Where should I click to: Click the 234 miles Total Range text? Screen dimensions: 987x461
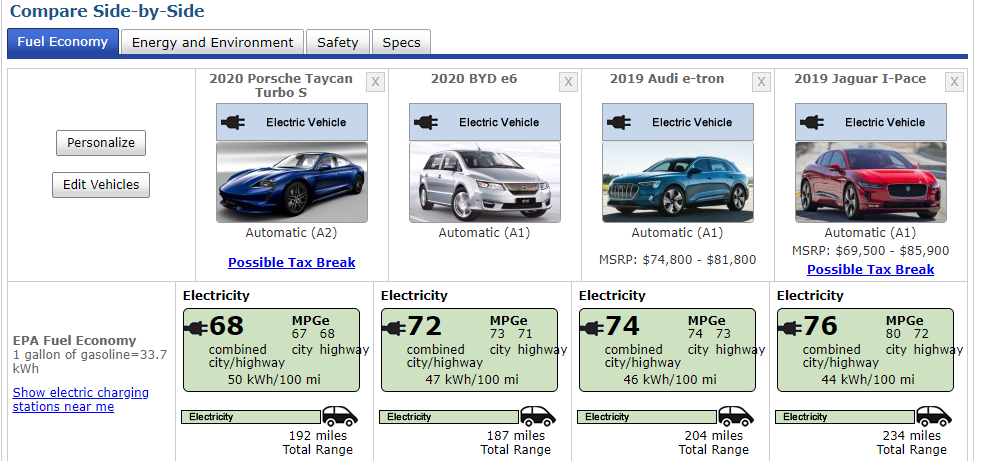coord(912,443)
